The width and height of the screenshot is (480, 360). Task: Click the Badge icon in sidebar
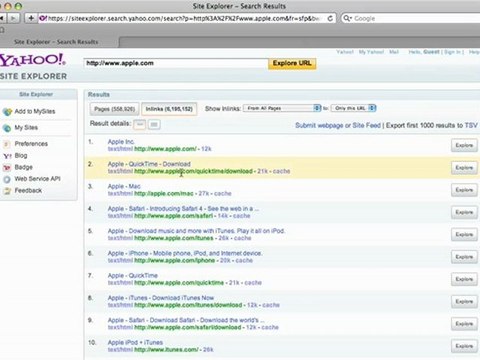(7, 167)
